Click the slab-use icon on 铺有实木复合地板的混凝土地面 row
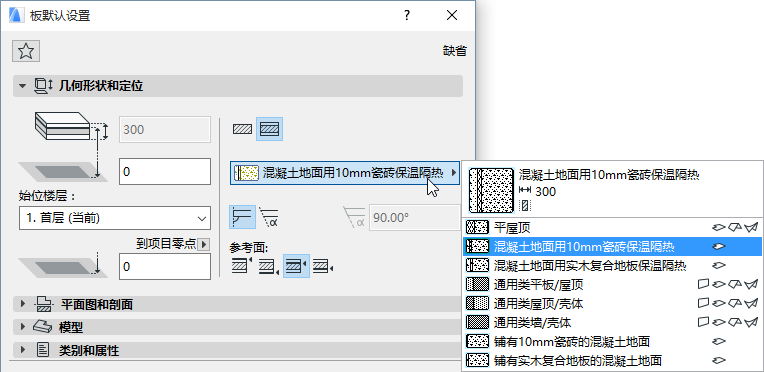 click(719, 360)
